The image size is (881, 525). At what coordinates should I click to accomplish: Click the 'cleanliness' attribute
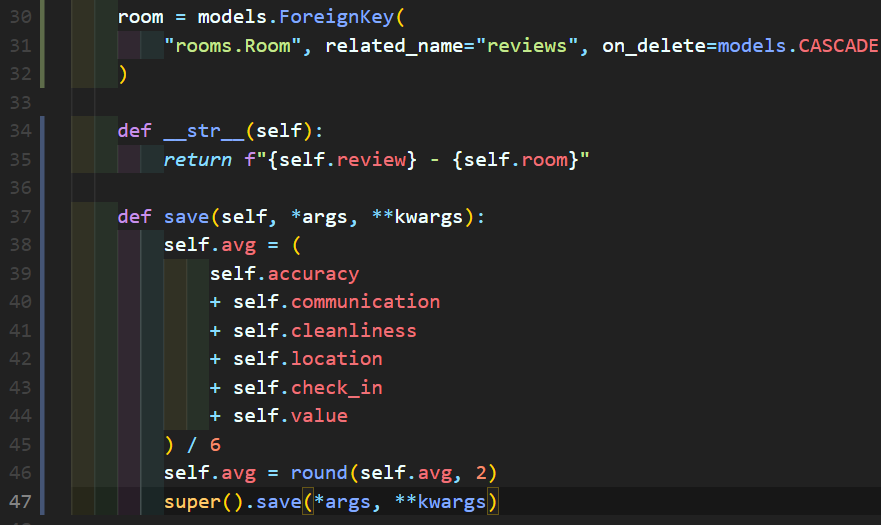pos(353,331)
